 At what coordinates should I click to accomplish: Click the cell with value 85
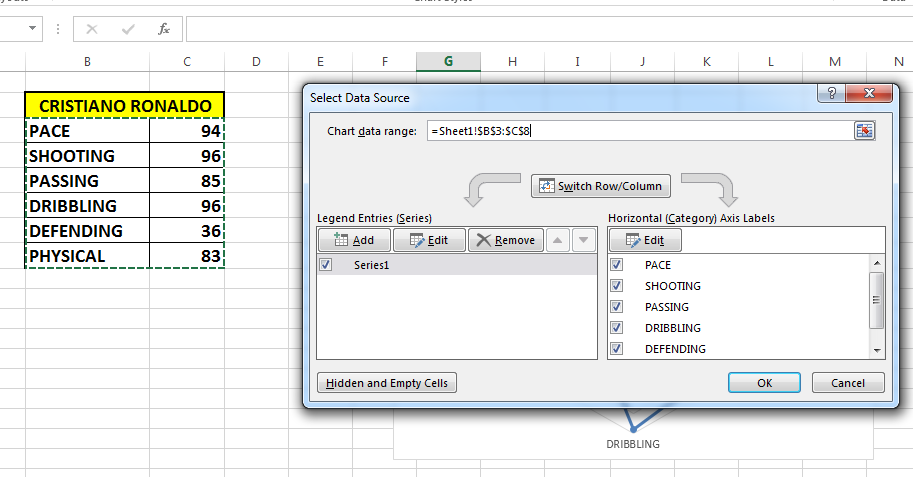tap(186, 181)
